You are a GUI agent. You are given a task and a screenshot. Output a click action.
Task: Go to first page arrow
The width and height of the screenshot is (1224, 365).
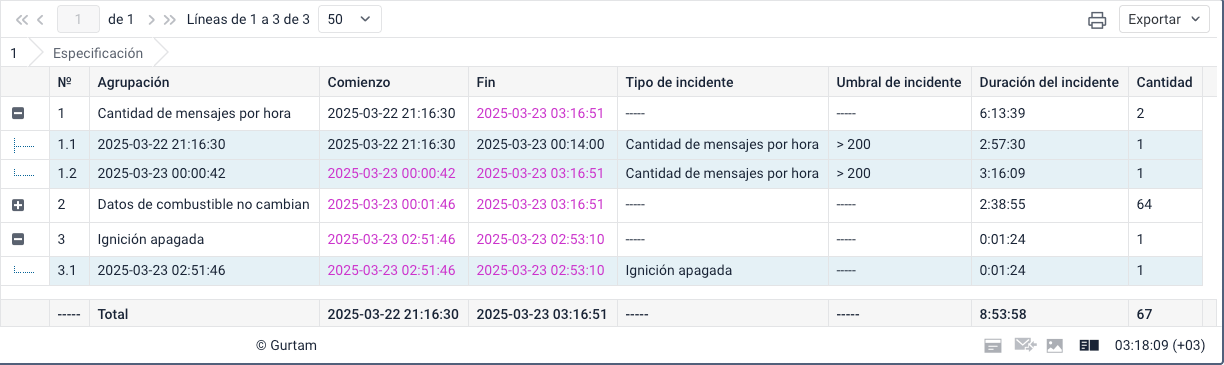(22, 19)
